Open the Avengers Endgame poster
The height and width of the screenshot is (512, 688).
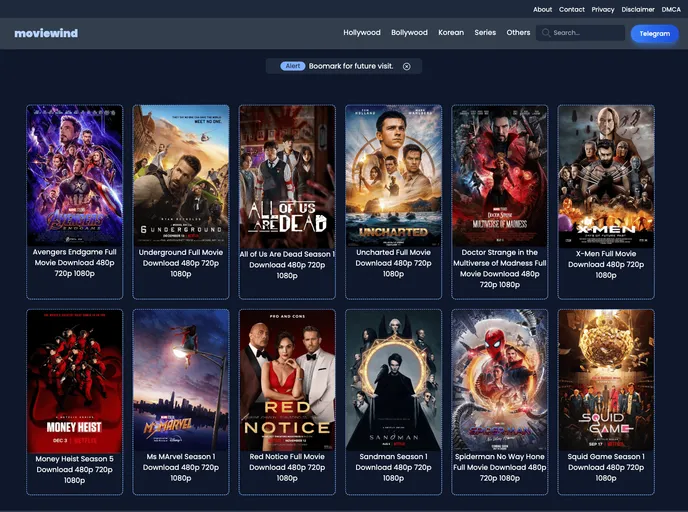click(75, 175)
